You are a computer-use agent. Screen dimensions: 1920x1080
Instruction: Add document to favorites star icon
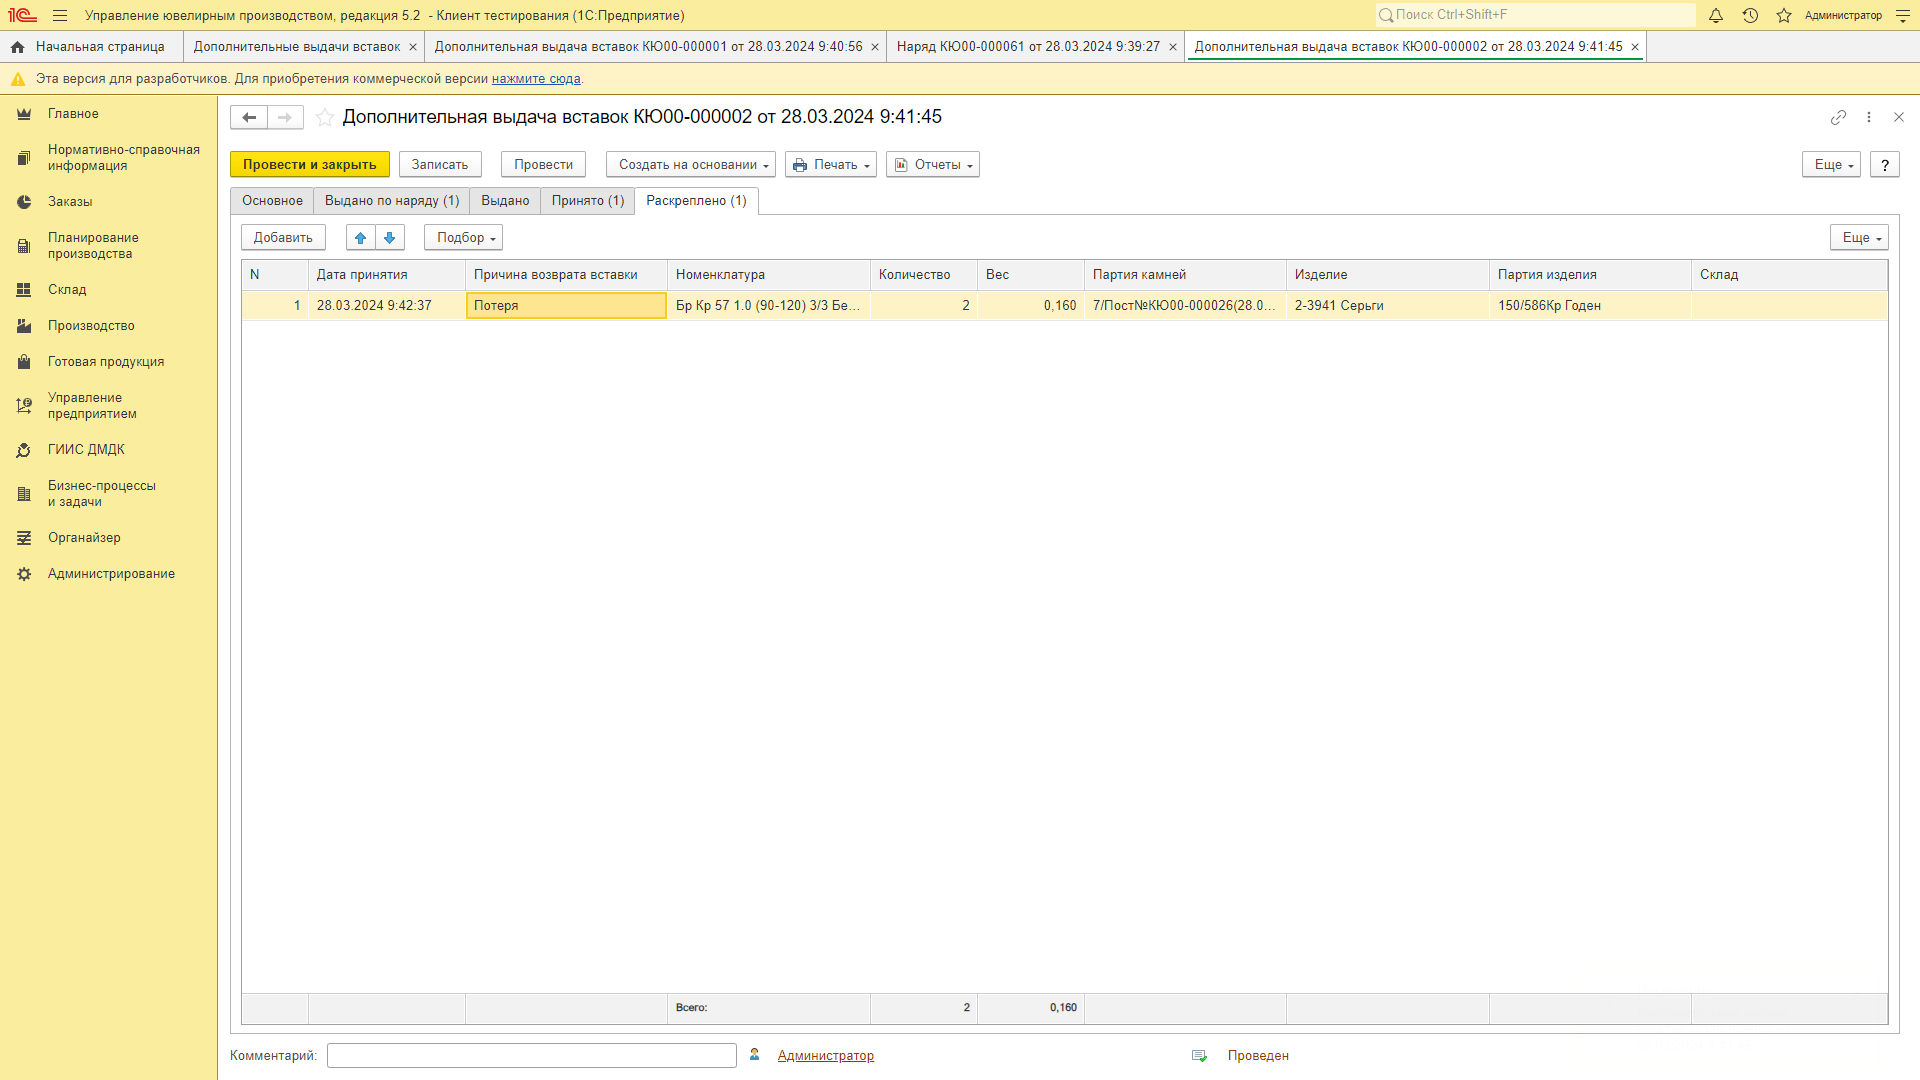[x=325, y=117]
